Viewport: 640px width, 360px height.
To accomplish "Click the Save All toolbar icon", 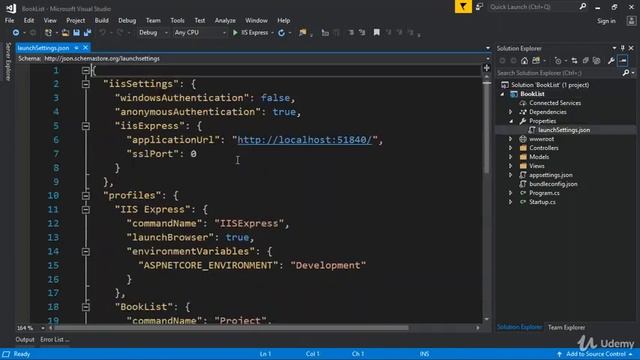I will (x=87, y=33).
